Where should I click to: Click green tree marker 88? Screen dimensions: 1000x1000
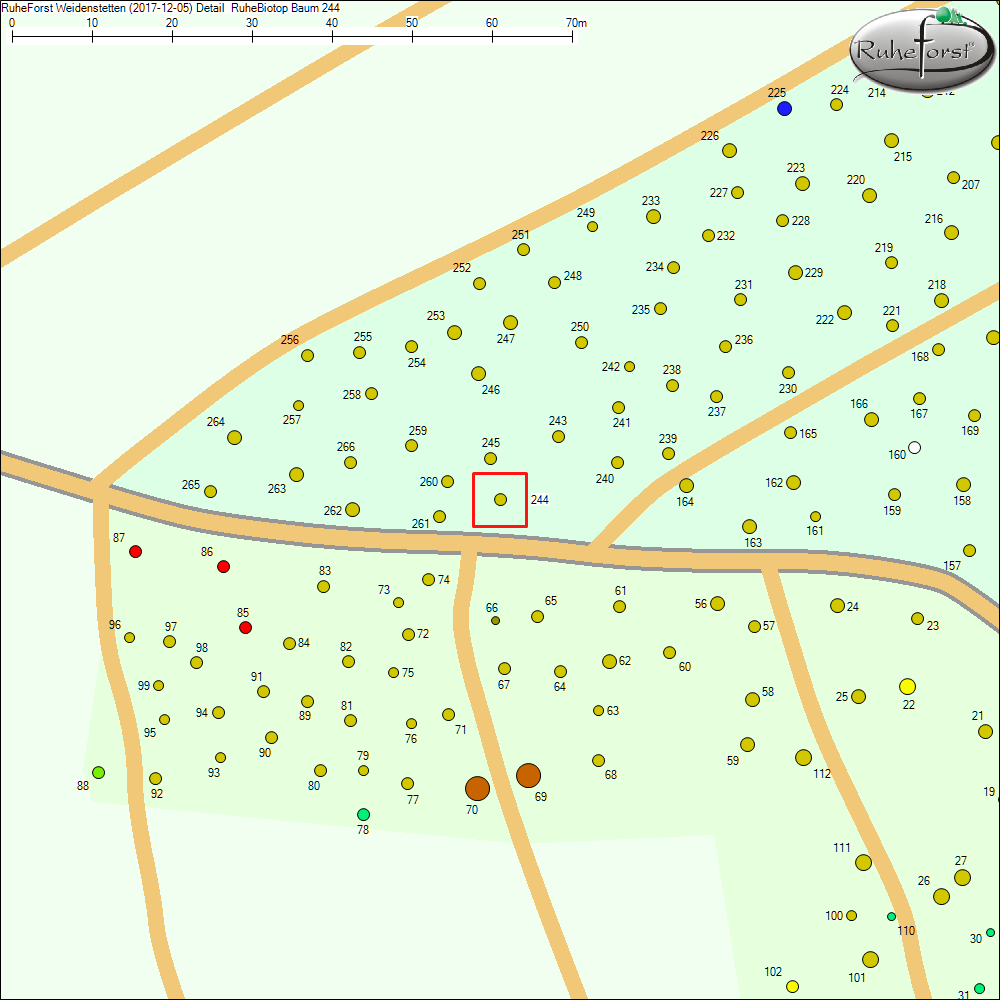(99, 770)
